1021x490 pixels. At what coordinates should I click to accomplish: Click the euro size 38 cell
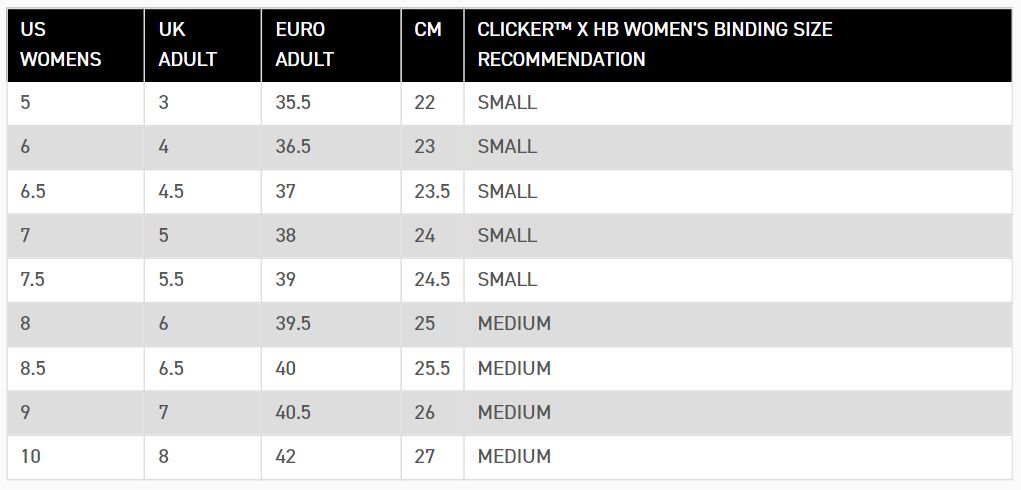pyautogui.click(x=286, y=235)
